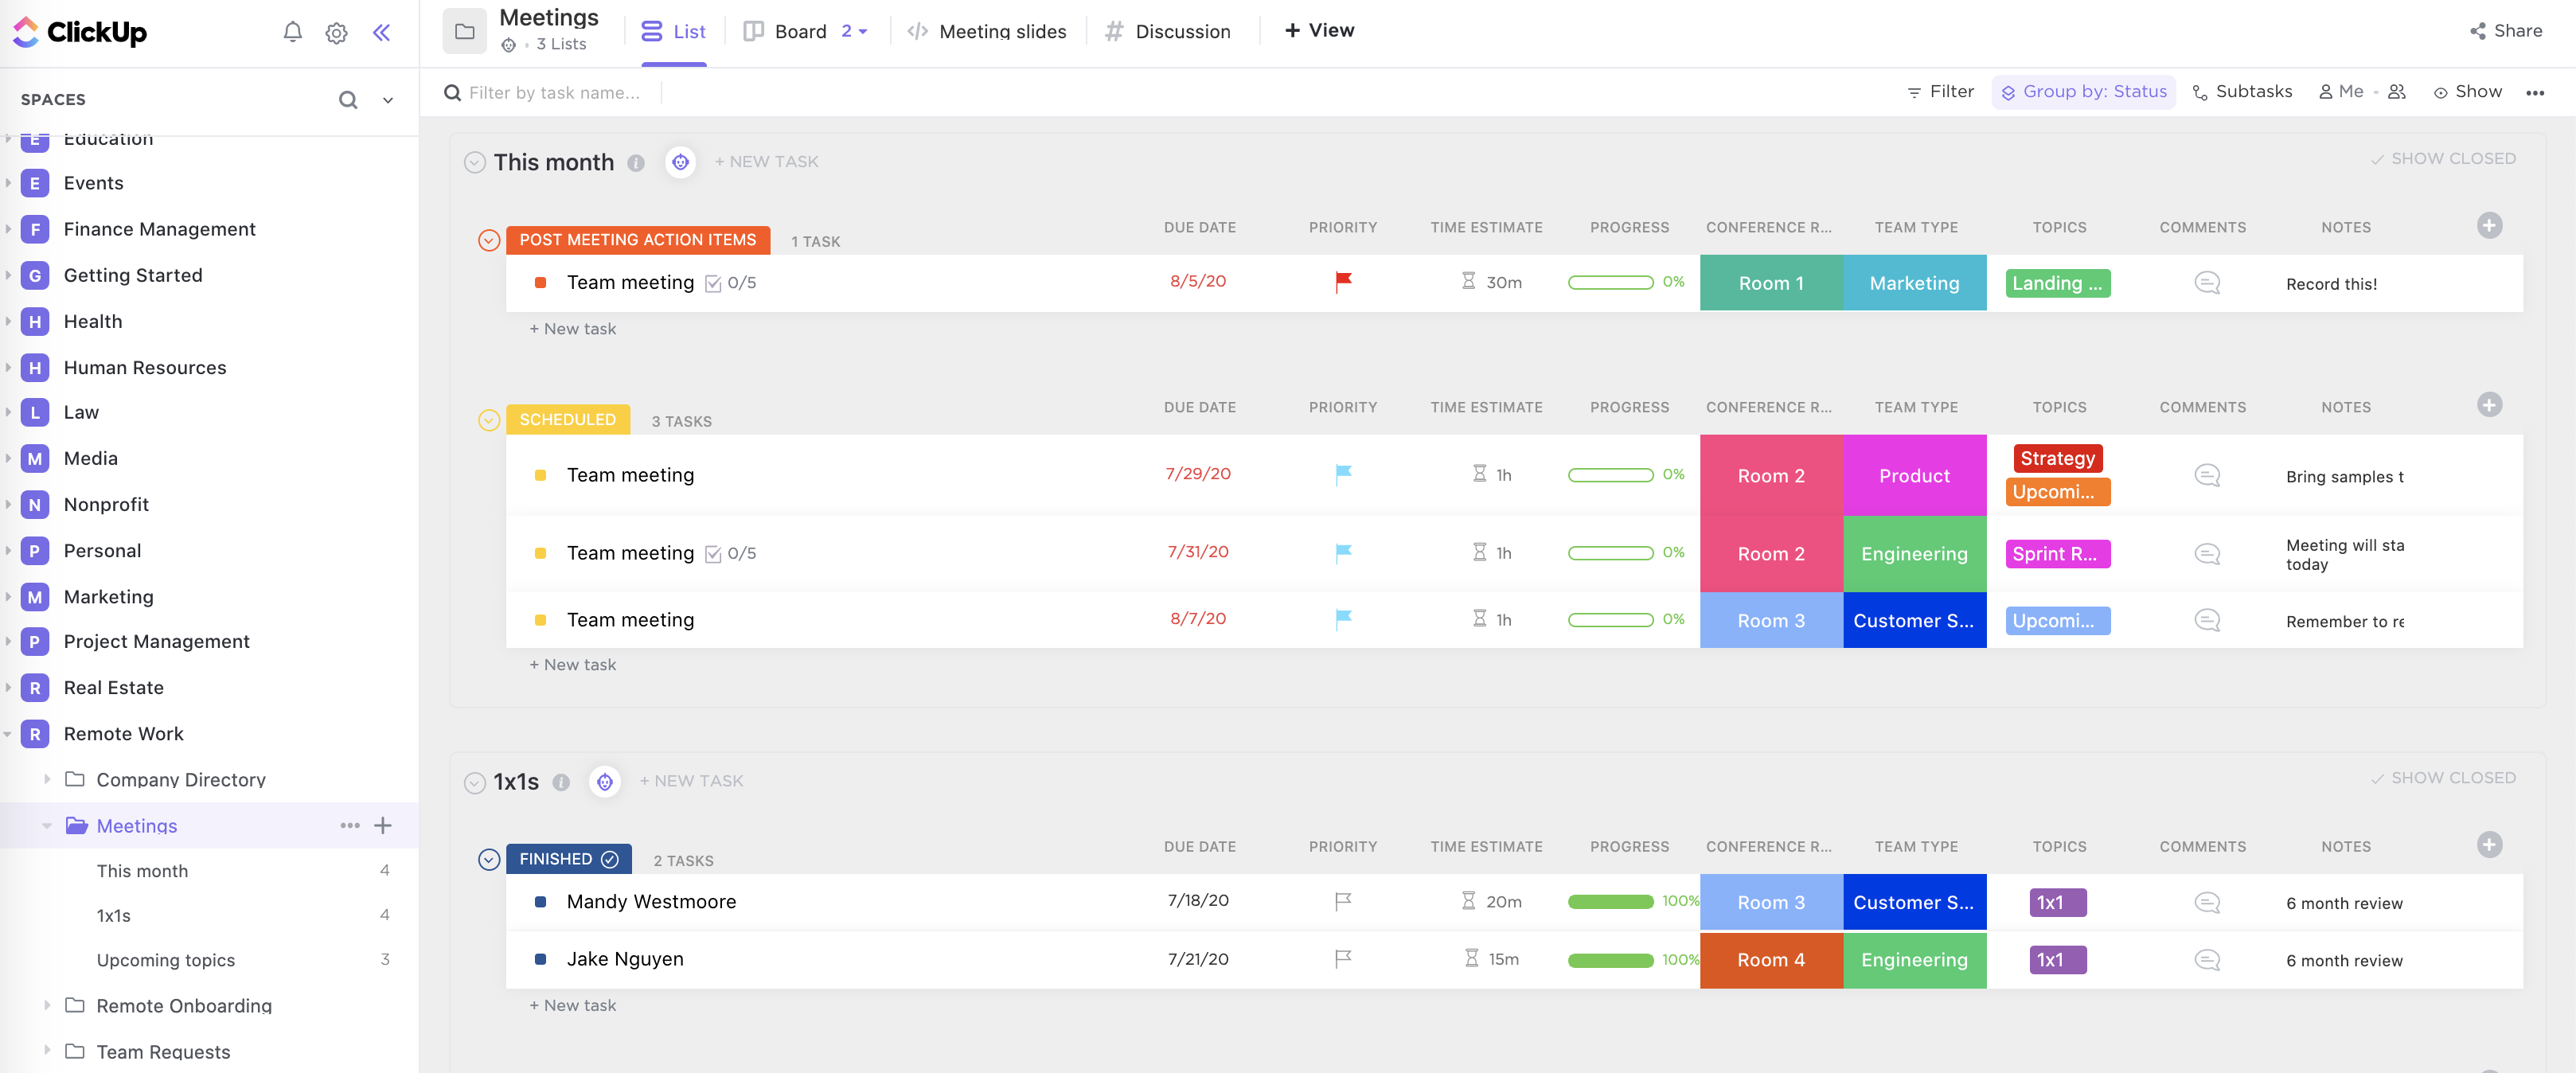Open settings gear in sidebar header

click(x=336, y=33)
